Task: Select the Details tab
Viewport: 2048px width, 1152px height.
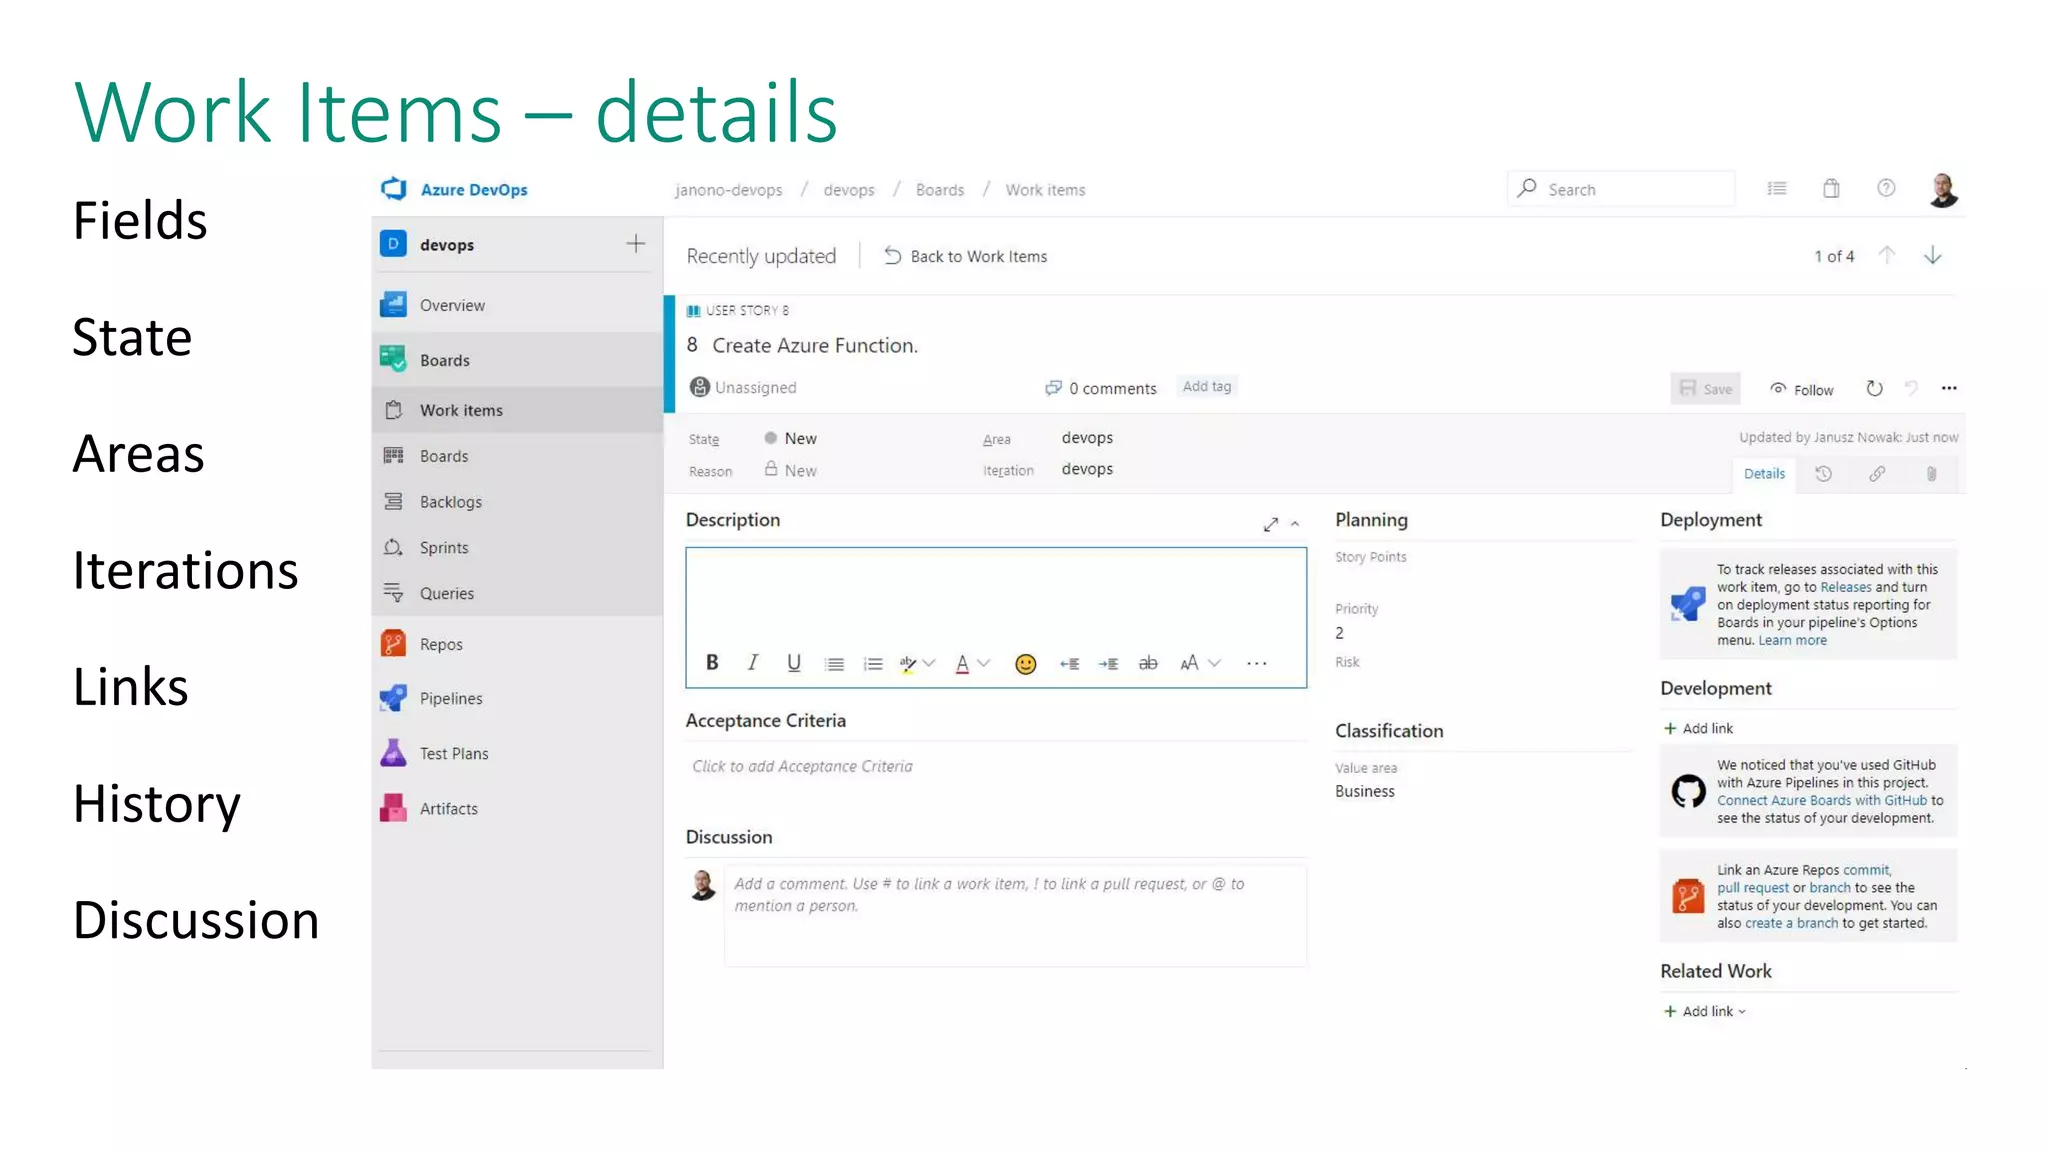Action: click(x=1764, y=474)
